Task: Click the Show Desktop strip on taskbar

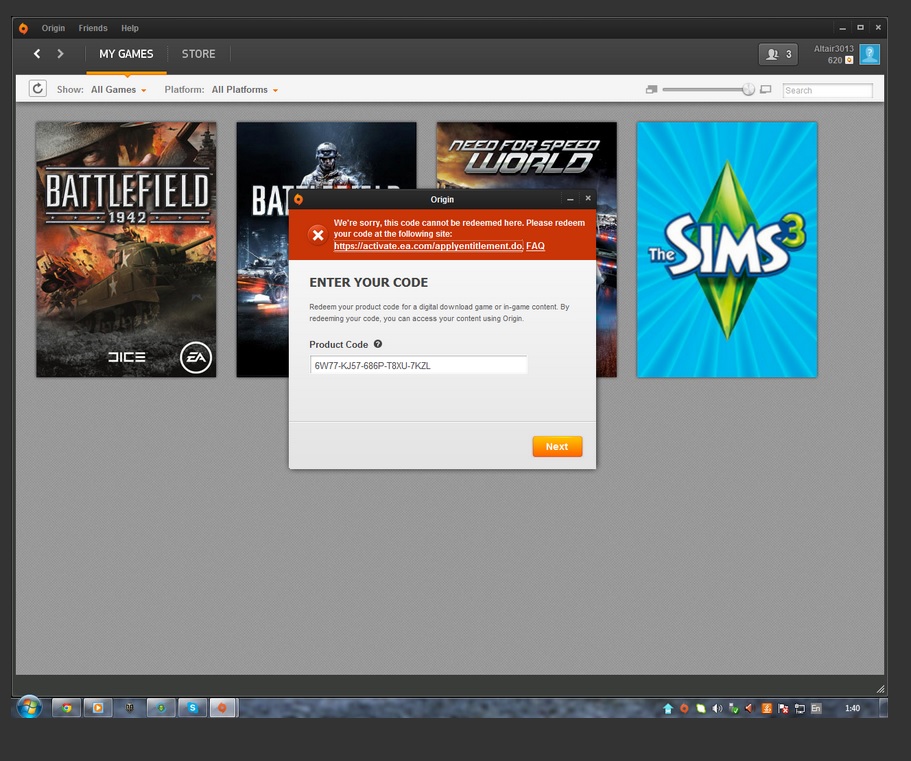Action: click(x=884, y=708)
